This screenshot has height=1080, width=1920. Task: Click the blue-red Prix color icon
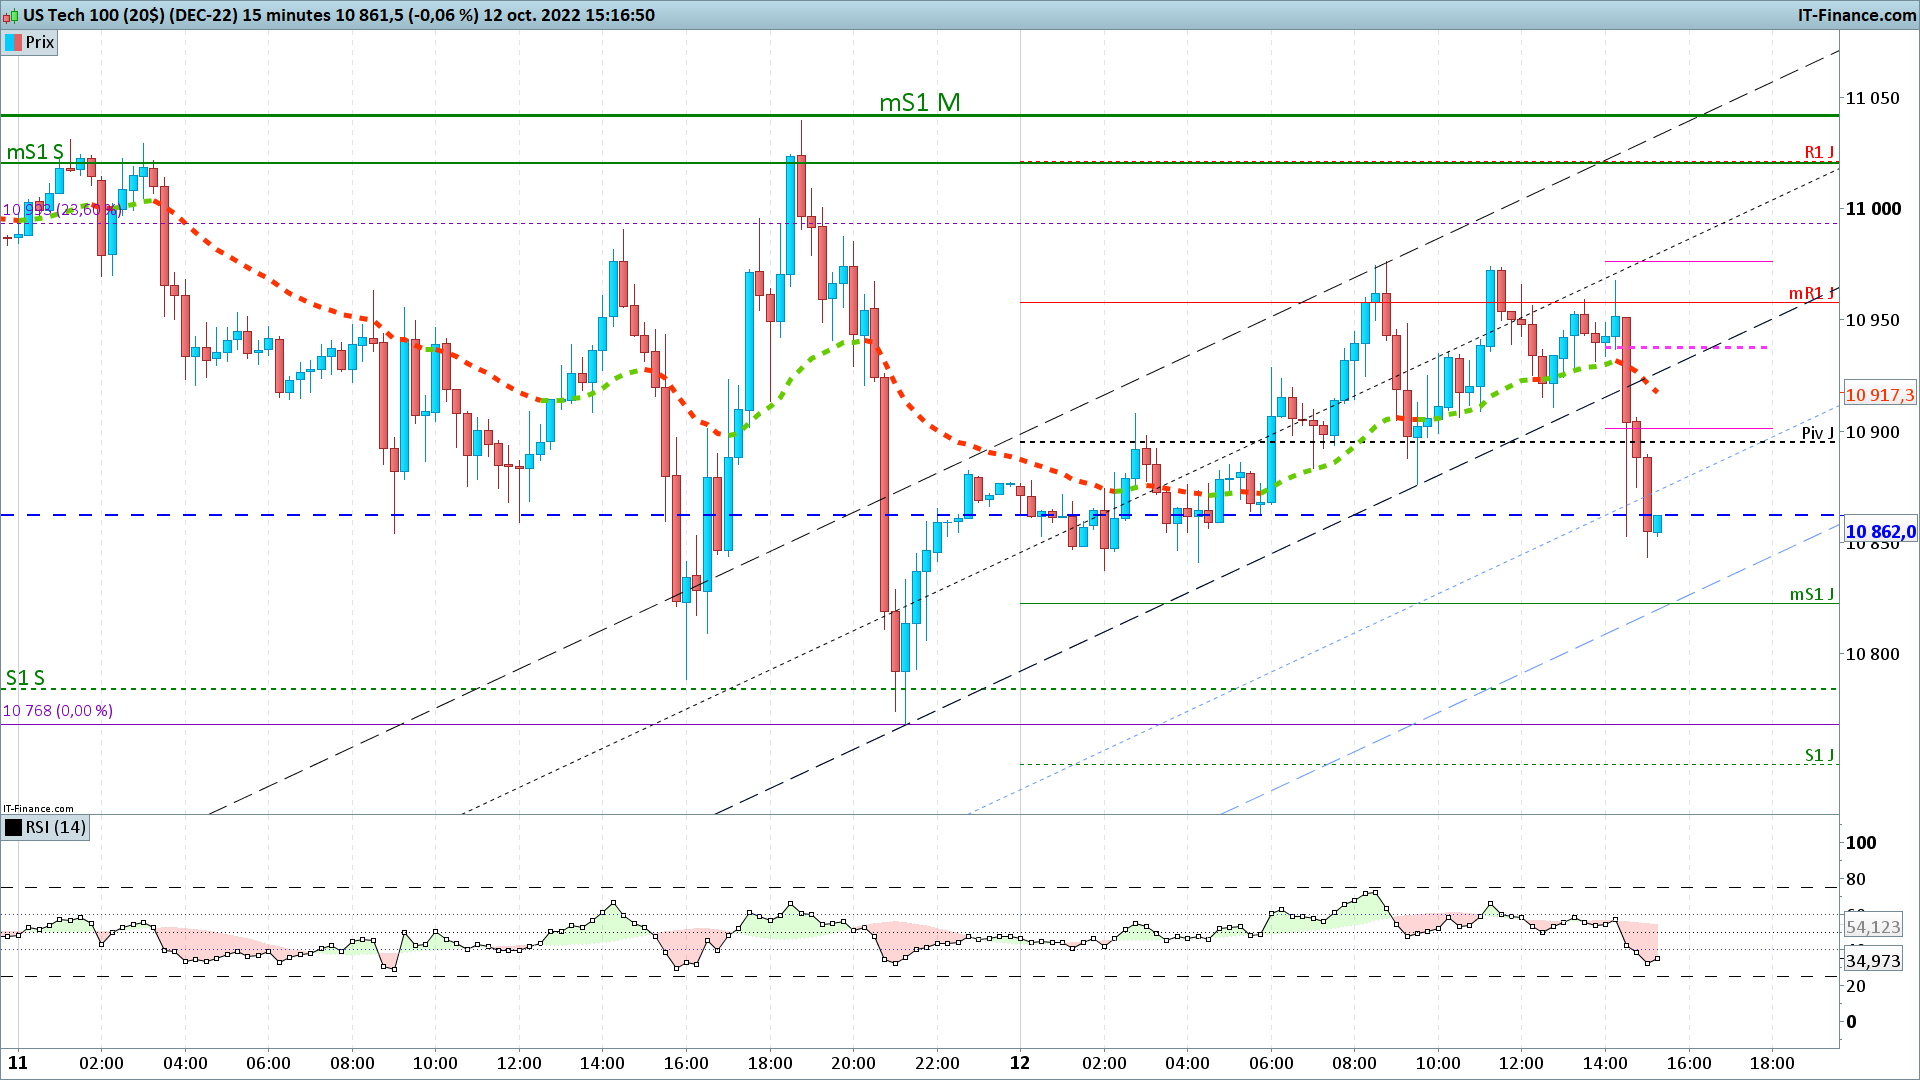(14, 42)
